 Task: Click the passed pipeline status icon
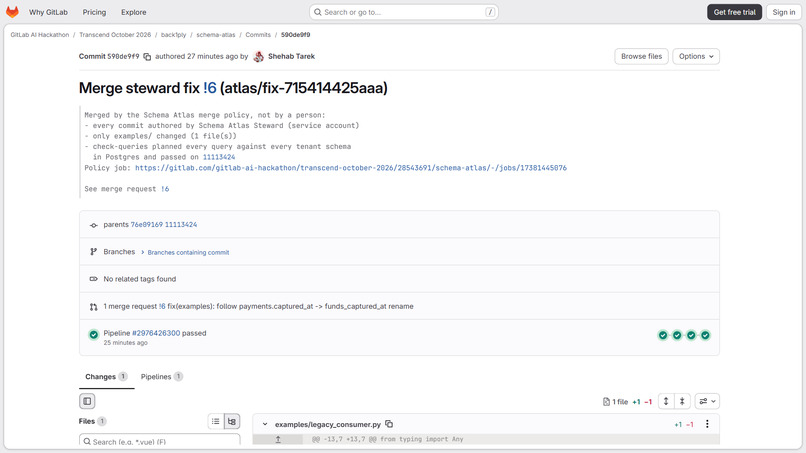(x=94, y=335)
